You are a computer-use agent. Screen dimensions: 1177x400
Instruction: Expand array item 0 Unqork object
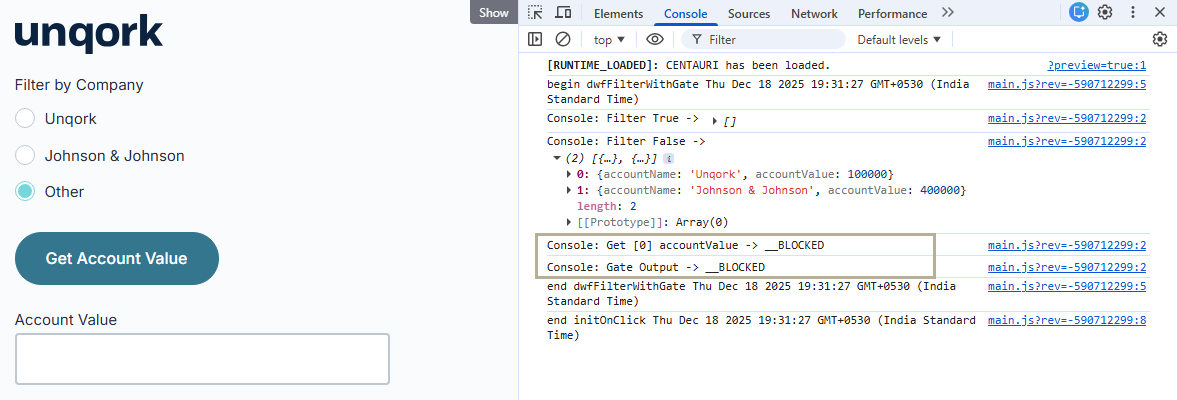(x=569, y=174)
